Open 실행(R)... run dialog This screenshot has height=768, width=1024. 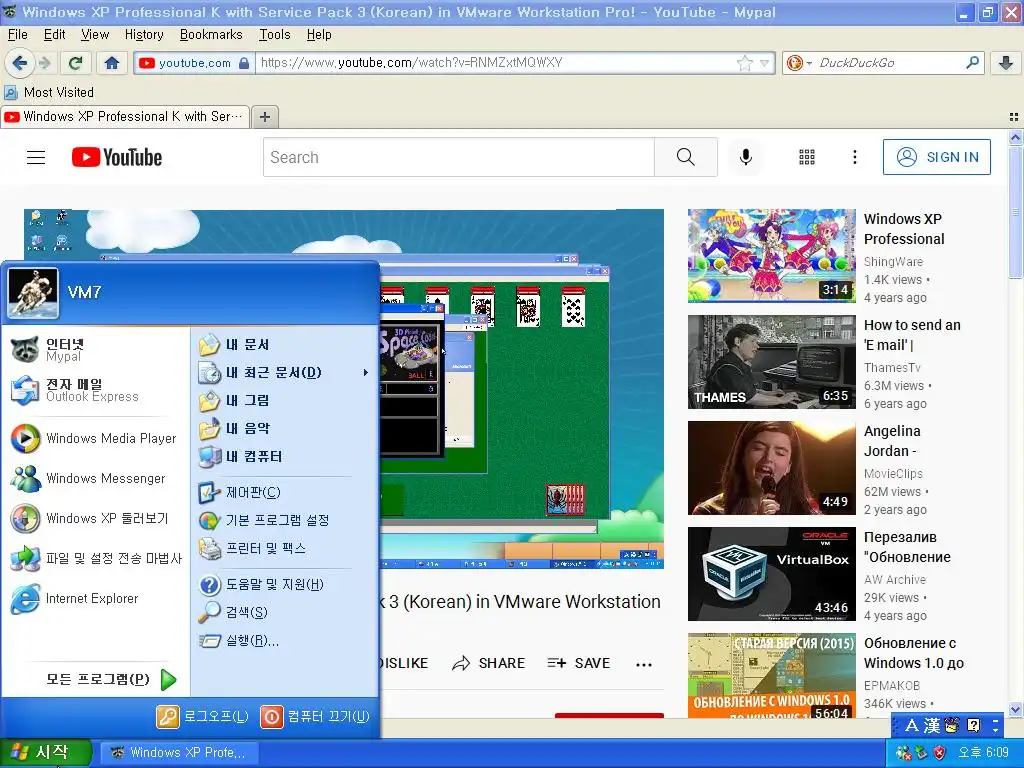point(285,641)
